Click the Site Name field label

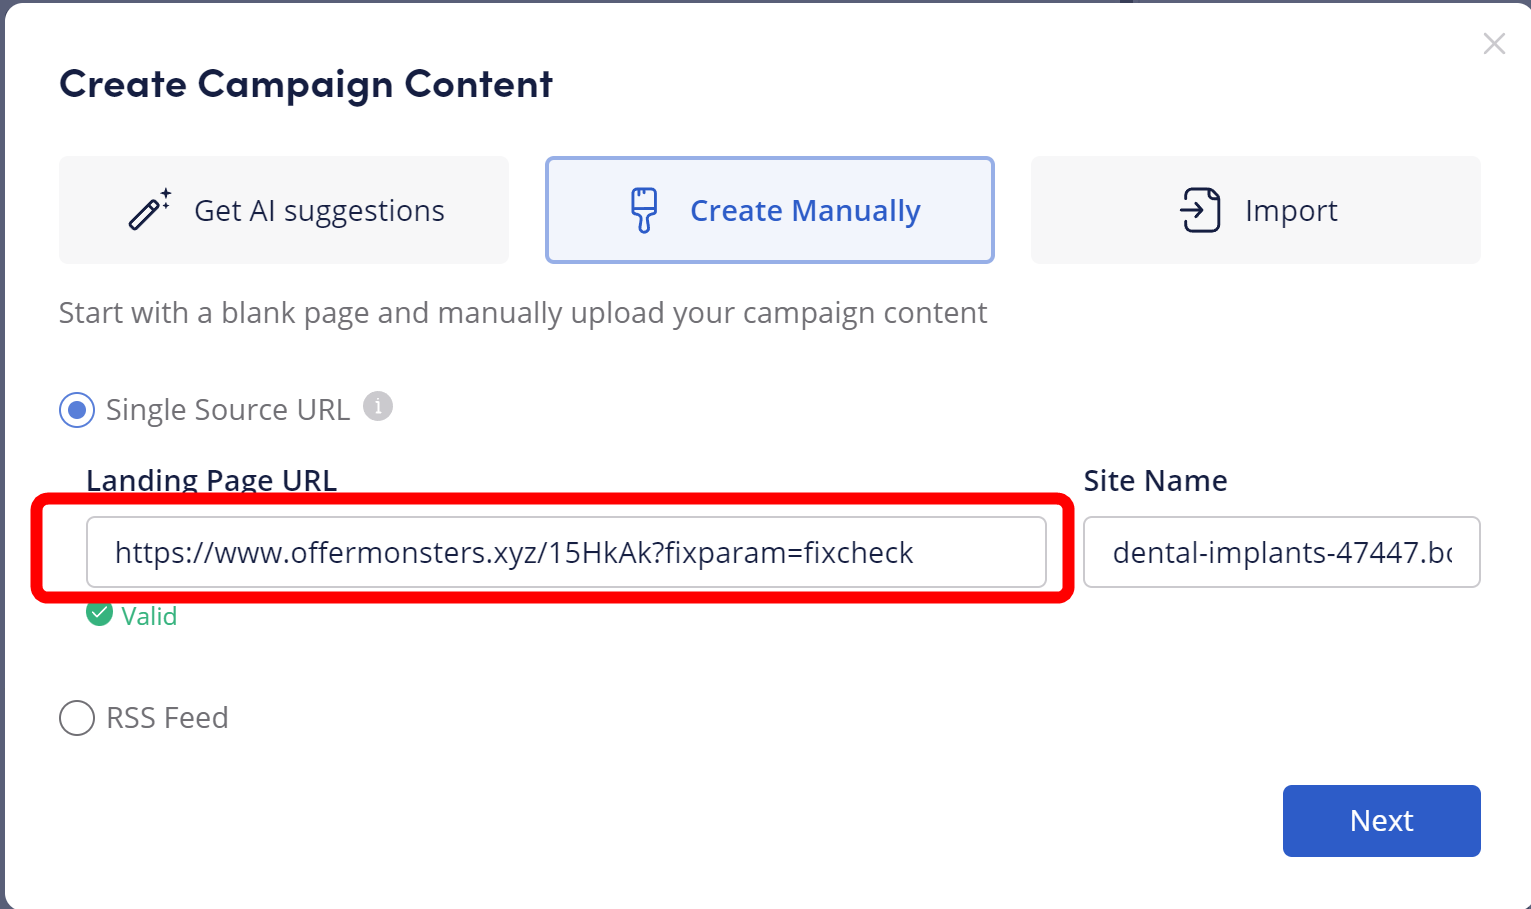(1155, 481)
